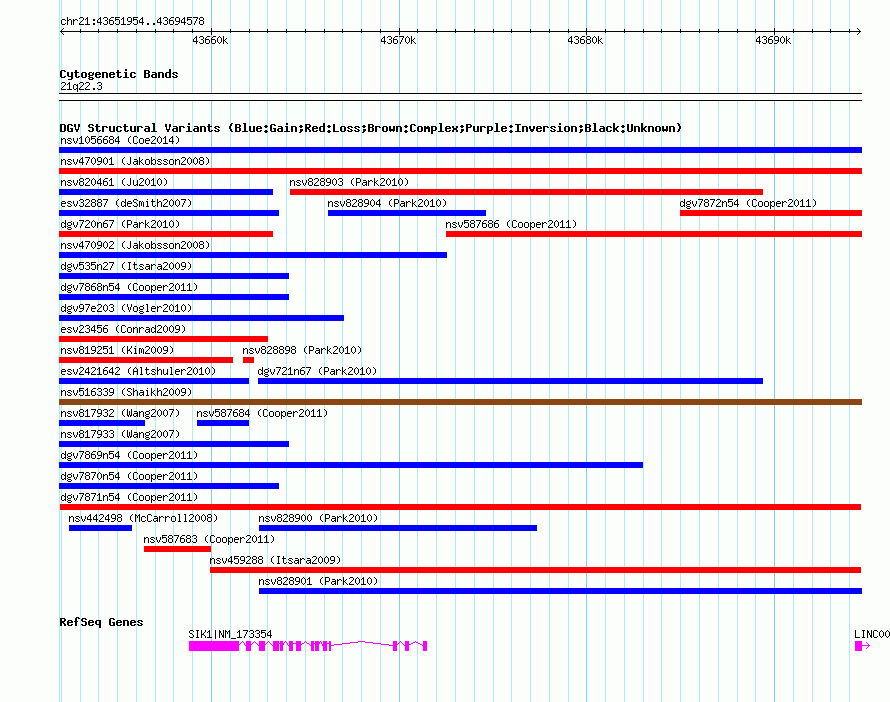Click the SIK1 gene large exon block

point(214,646)
